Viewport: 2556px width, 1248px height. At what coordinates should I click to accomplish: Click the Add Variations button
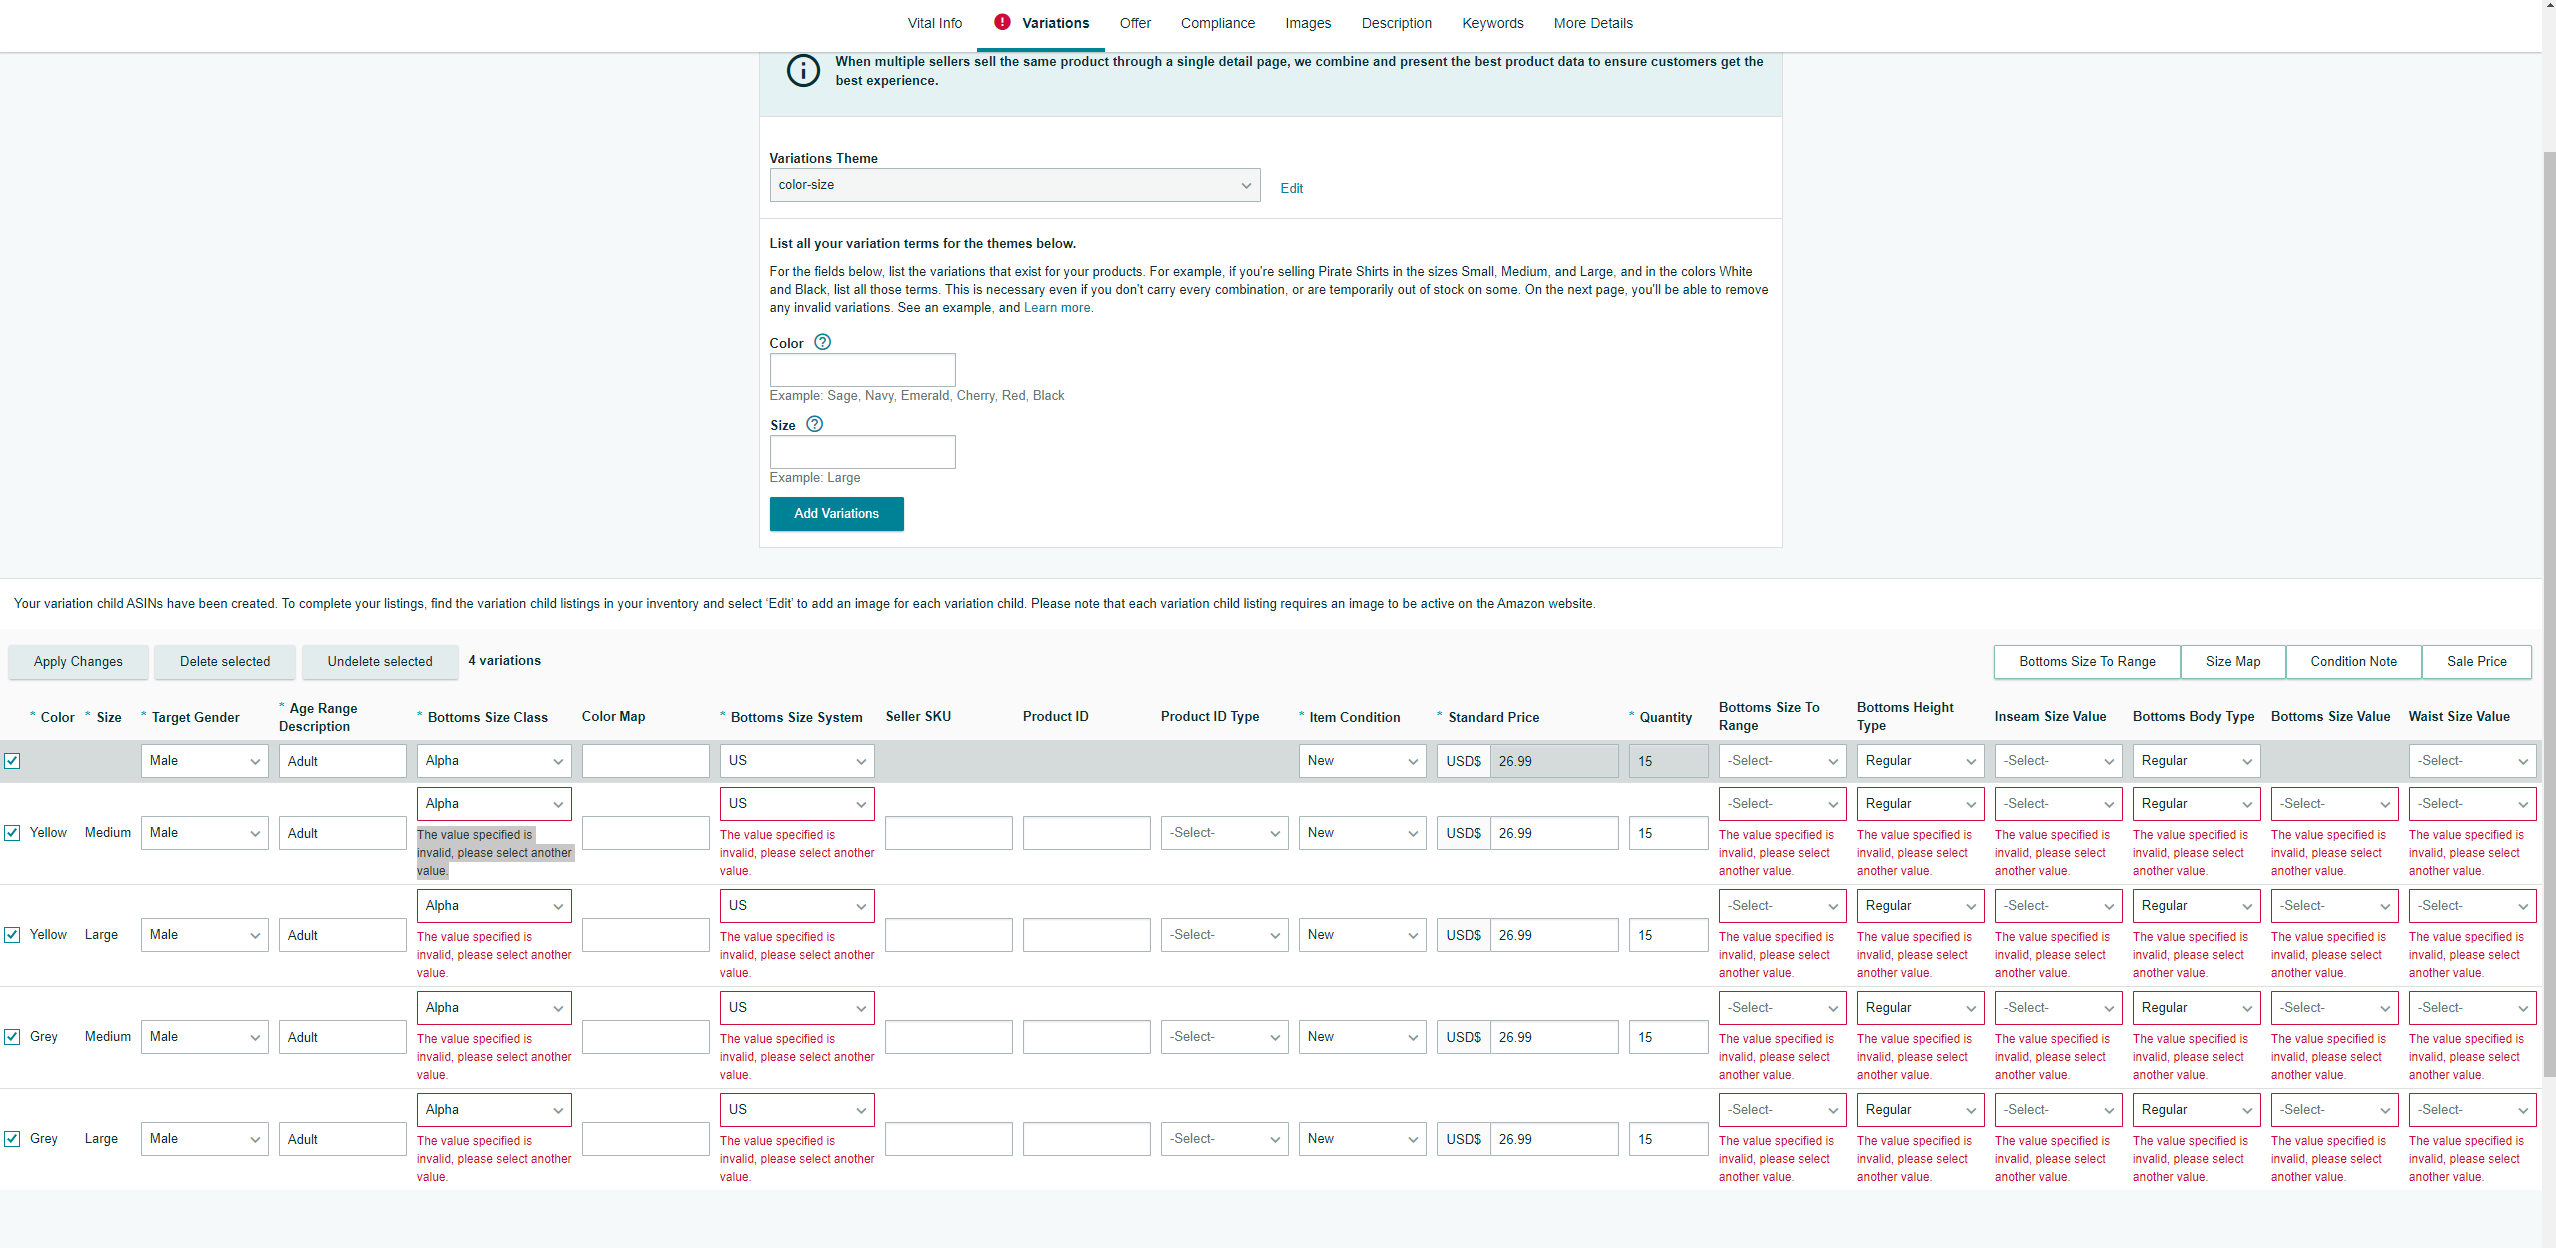click(x=836, y=514)
